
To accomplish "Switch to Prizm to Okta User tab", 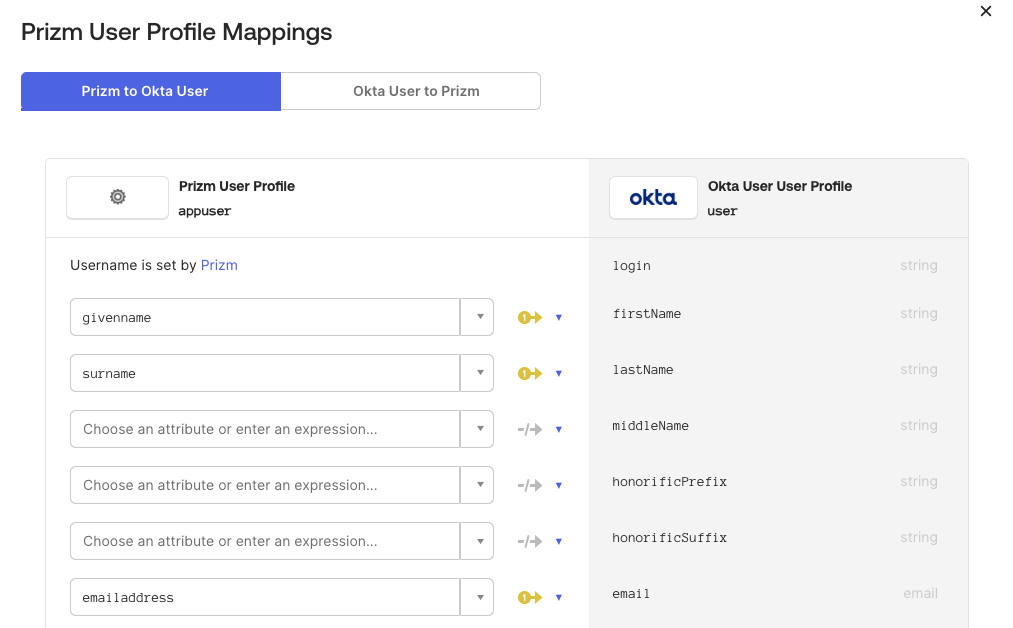I will click(151, 91).
